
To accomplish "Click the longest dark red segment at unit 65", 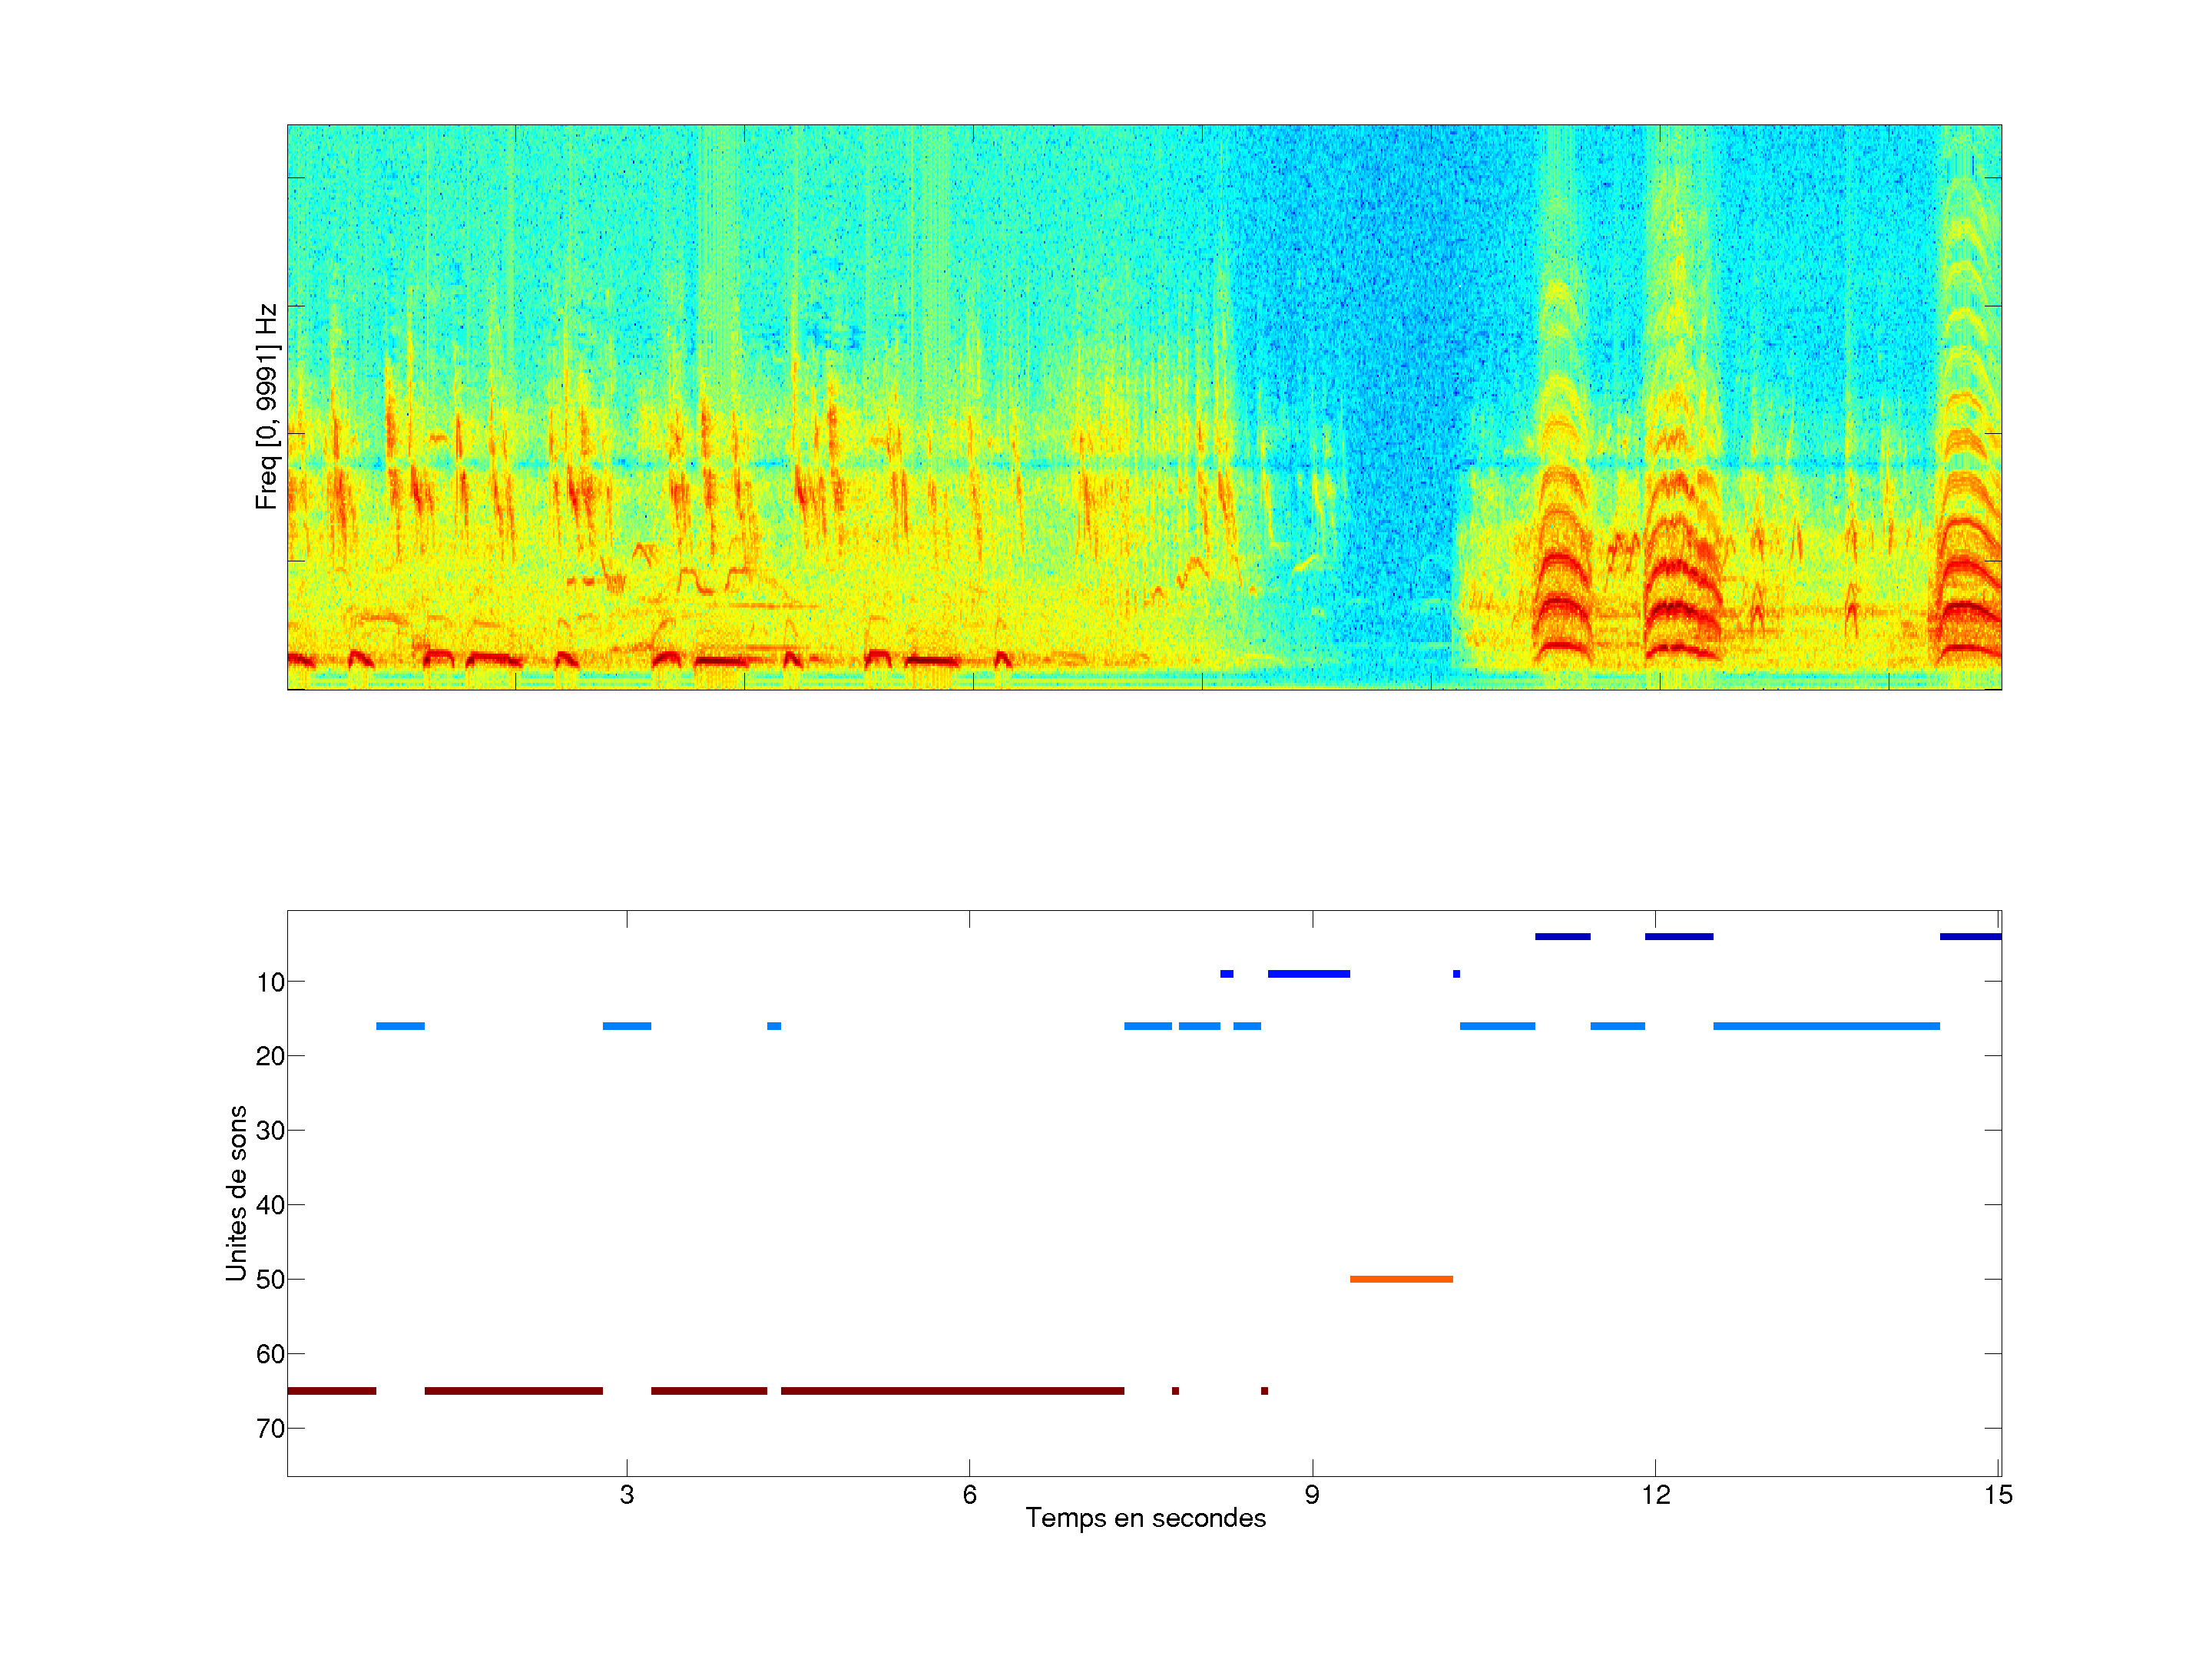I will point(952,1391).
